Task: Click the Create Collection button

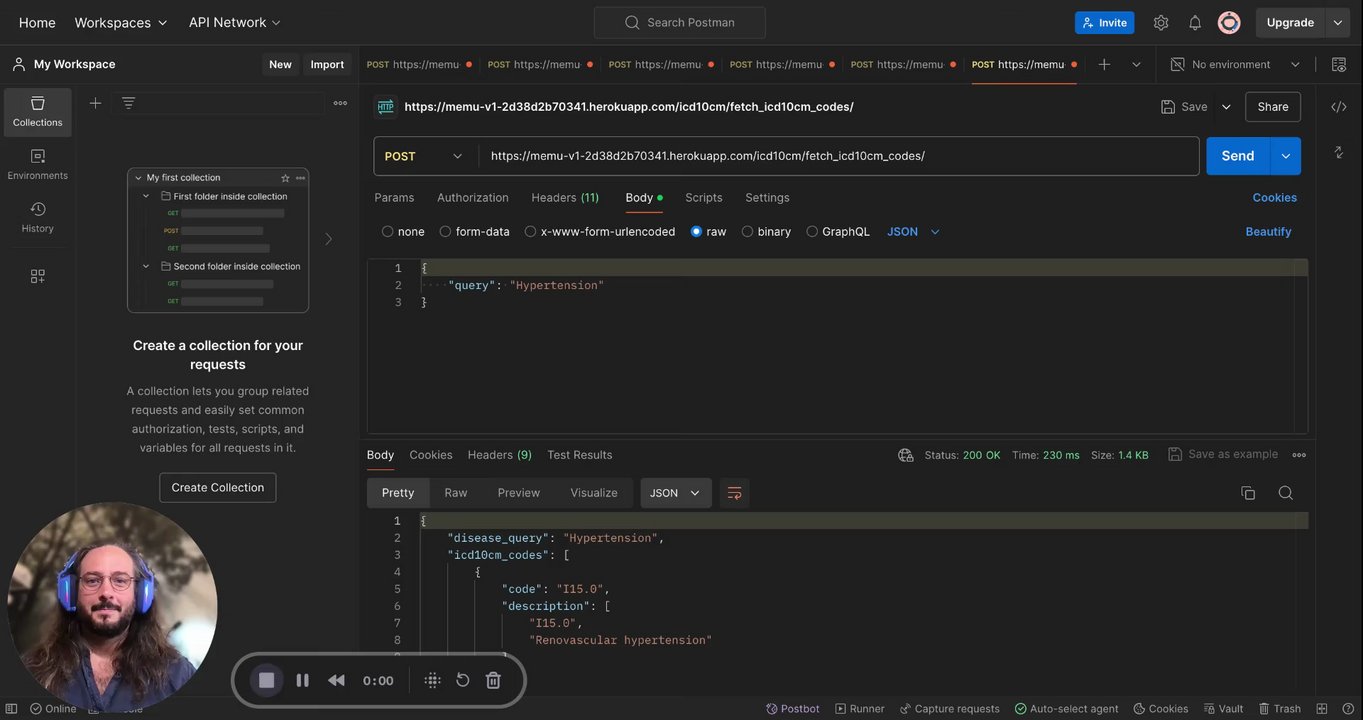Action: pyautogui.click(x=217, y=488)
